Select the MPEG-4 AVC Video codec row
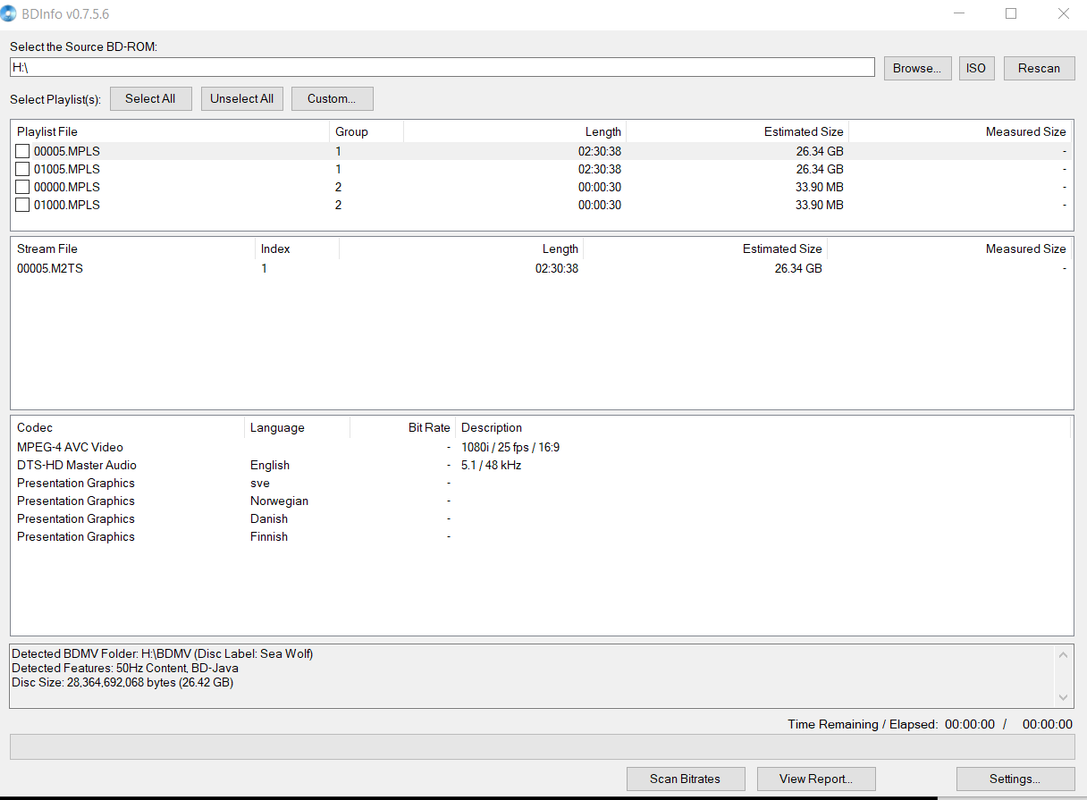The image size is (1087, 800). [x=541, y=447]
